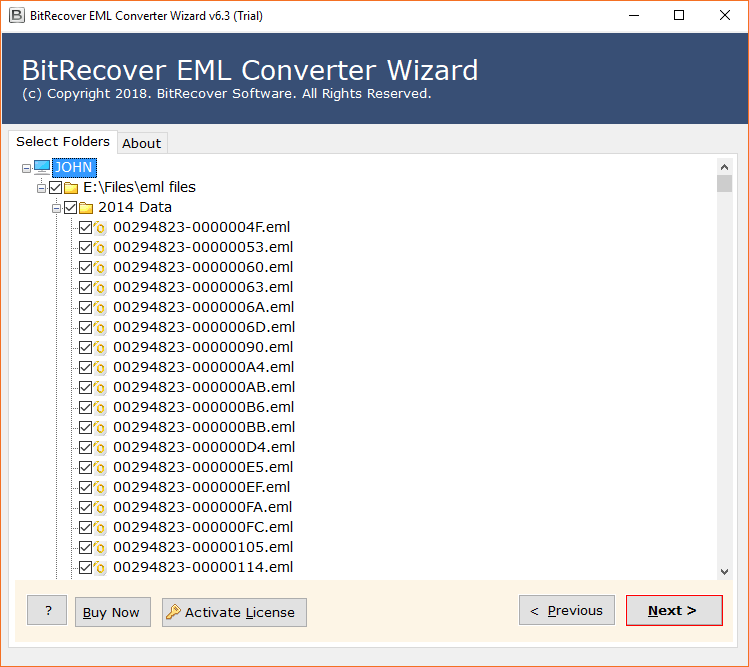The image size is (749, 667).
Task: Select file name 00294823-00000105.eml
Action: (203, 548)
